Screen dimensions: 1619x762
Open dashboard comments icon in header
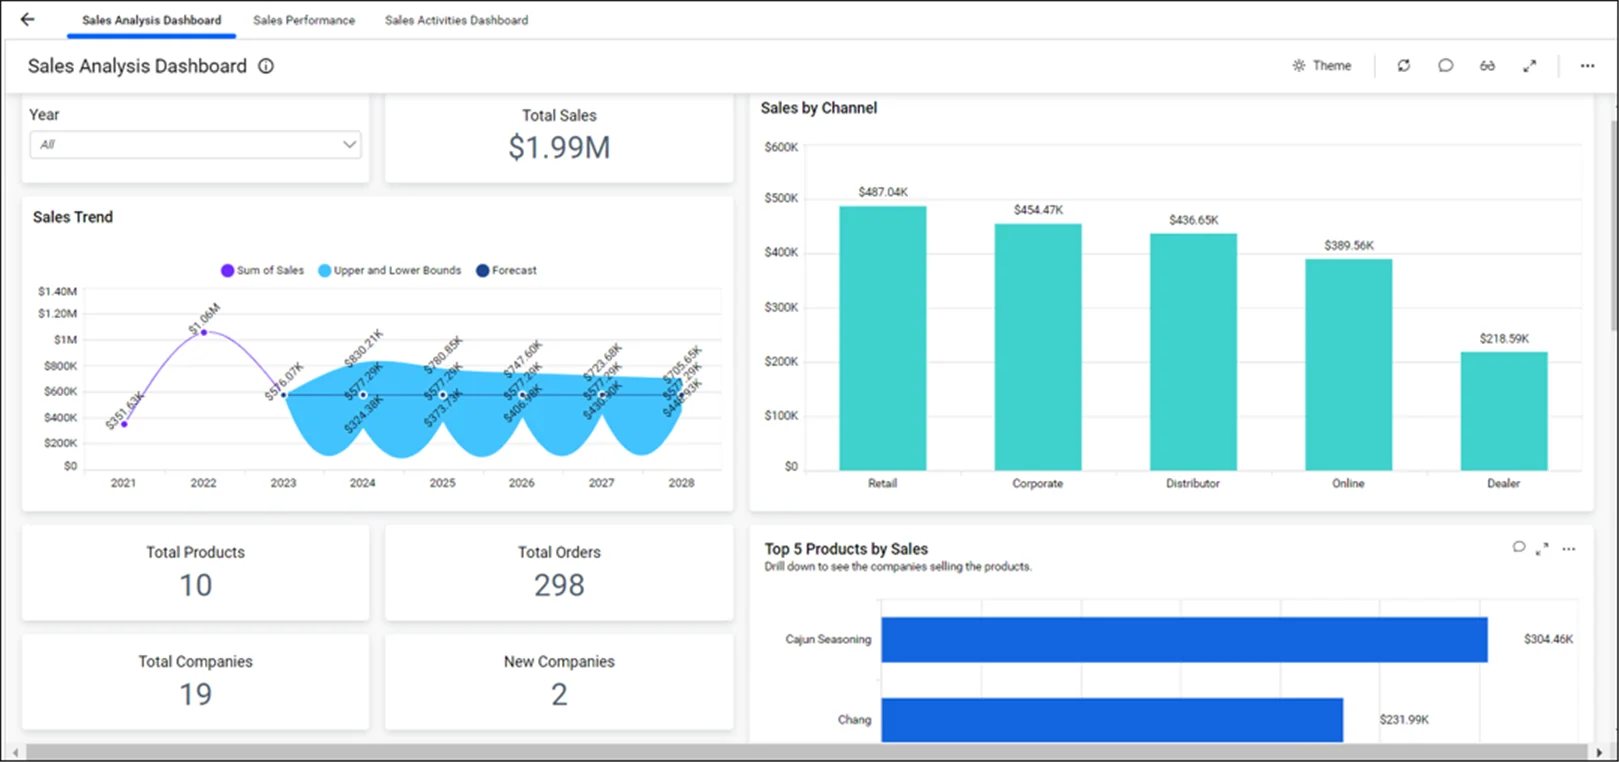click(1445, 65)
